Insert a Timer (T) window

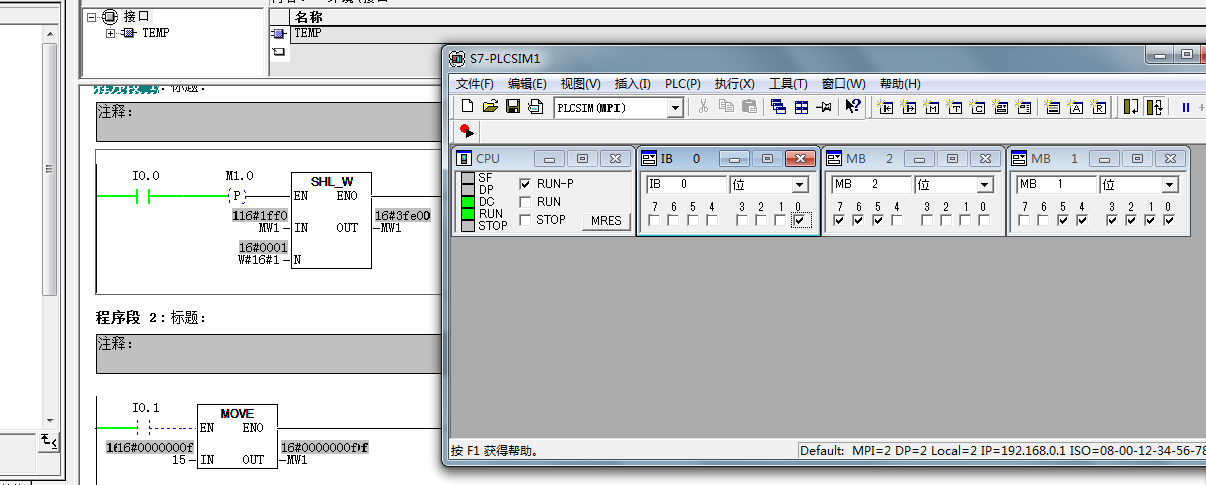(954, 107)
